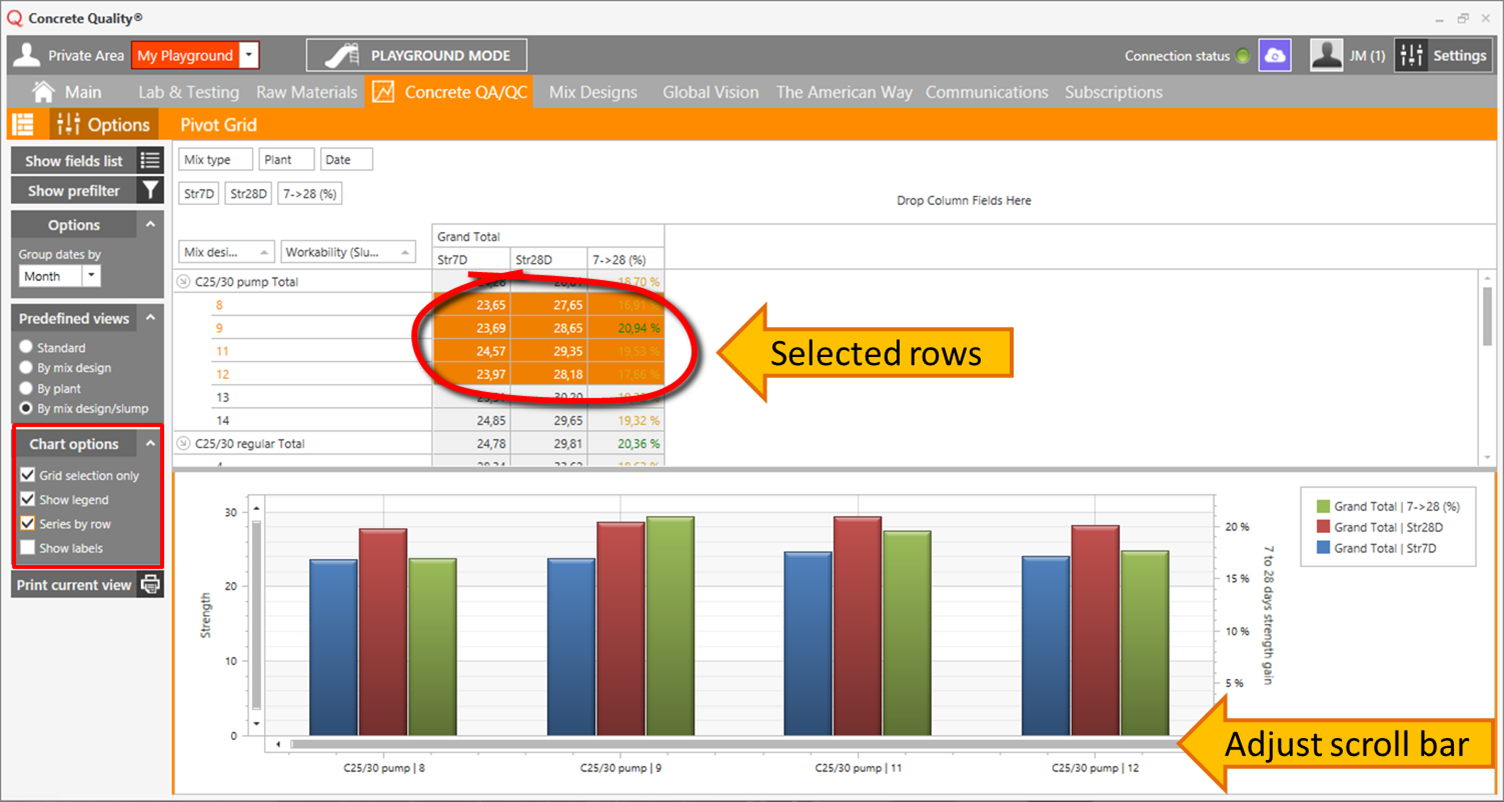Open the My Playground dropdown arrow
Screen dimensions: 1504x802
tap(249, 56)
